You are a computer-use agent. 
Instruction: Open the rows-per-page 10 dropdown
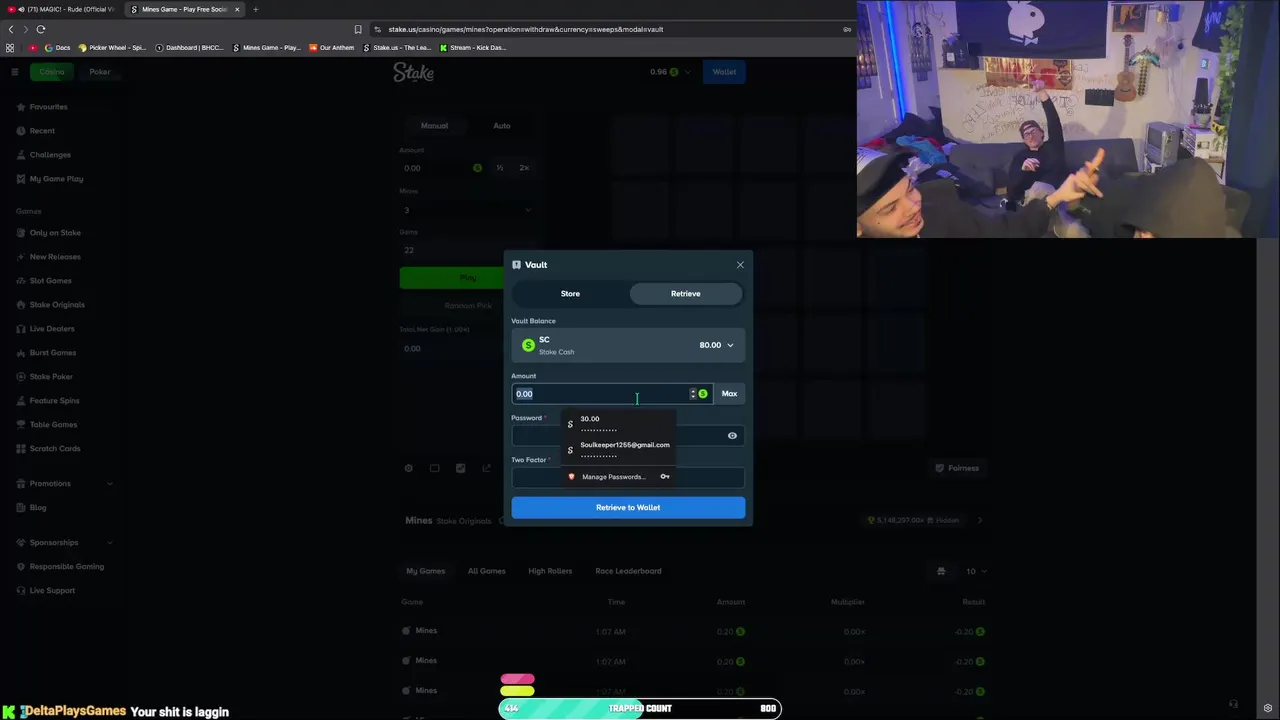coord(975,572)
